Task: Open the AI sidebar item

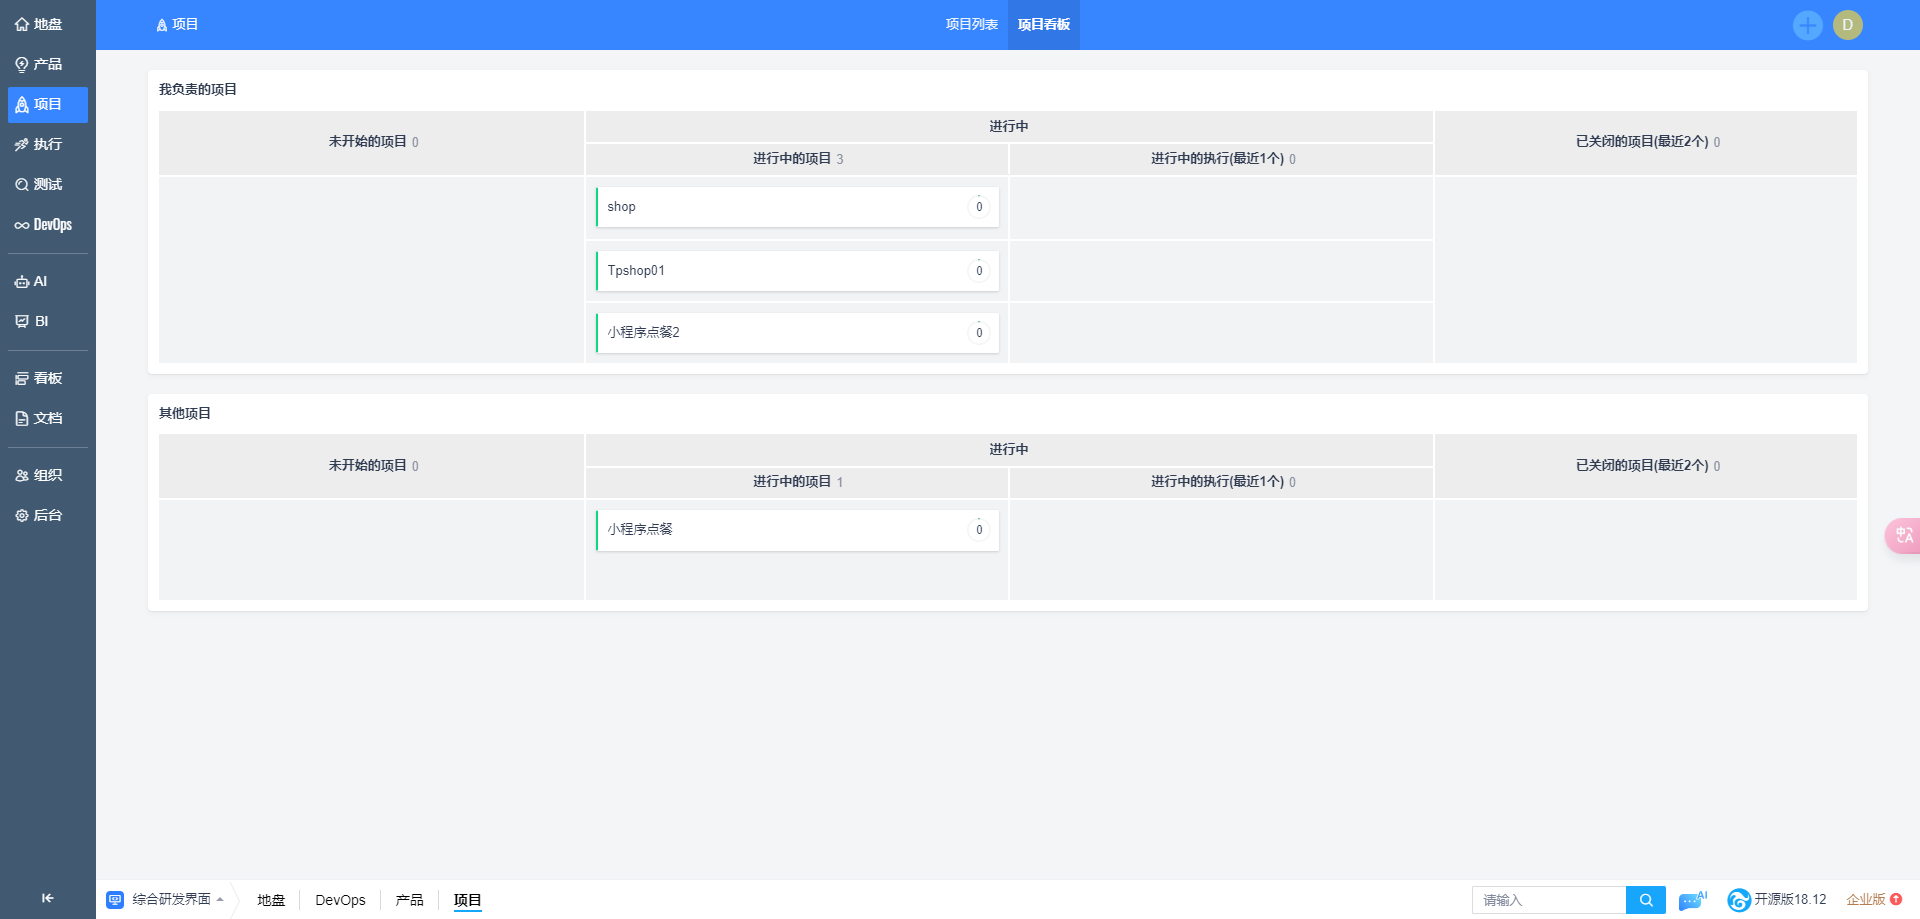Action: click(47, 281)
